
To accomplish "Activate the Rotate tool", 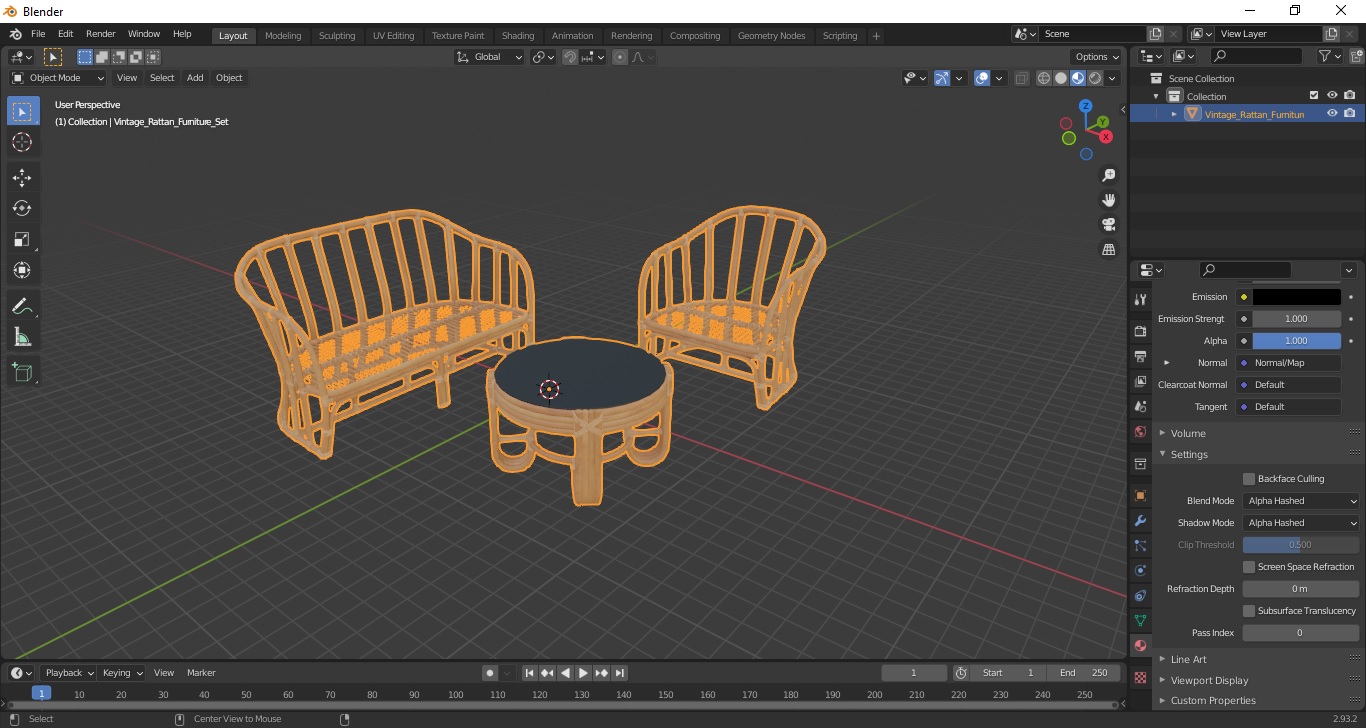I will tap(22, 208).
